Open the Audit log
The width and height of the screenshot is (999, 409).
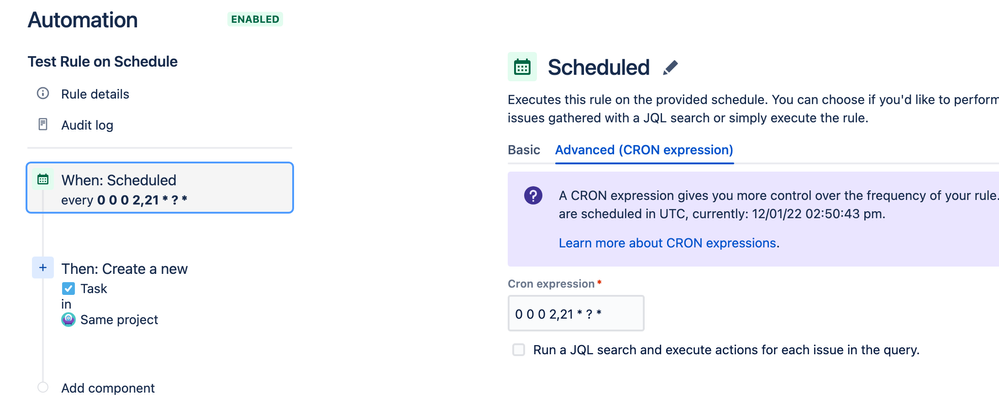pyautogui.click(x=87, y=125)
